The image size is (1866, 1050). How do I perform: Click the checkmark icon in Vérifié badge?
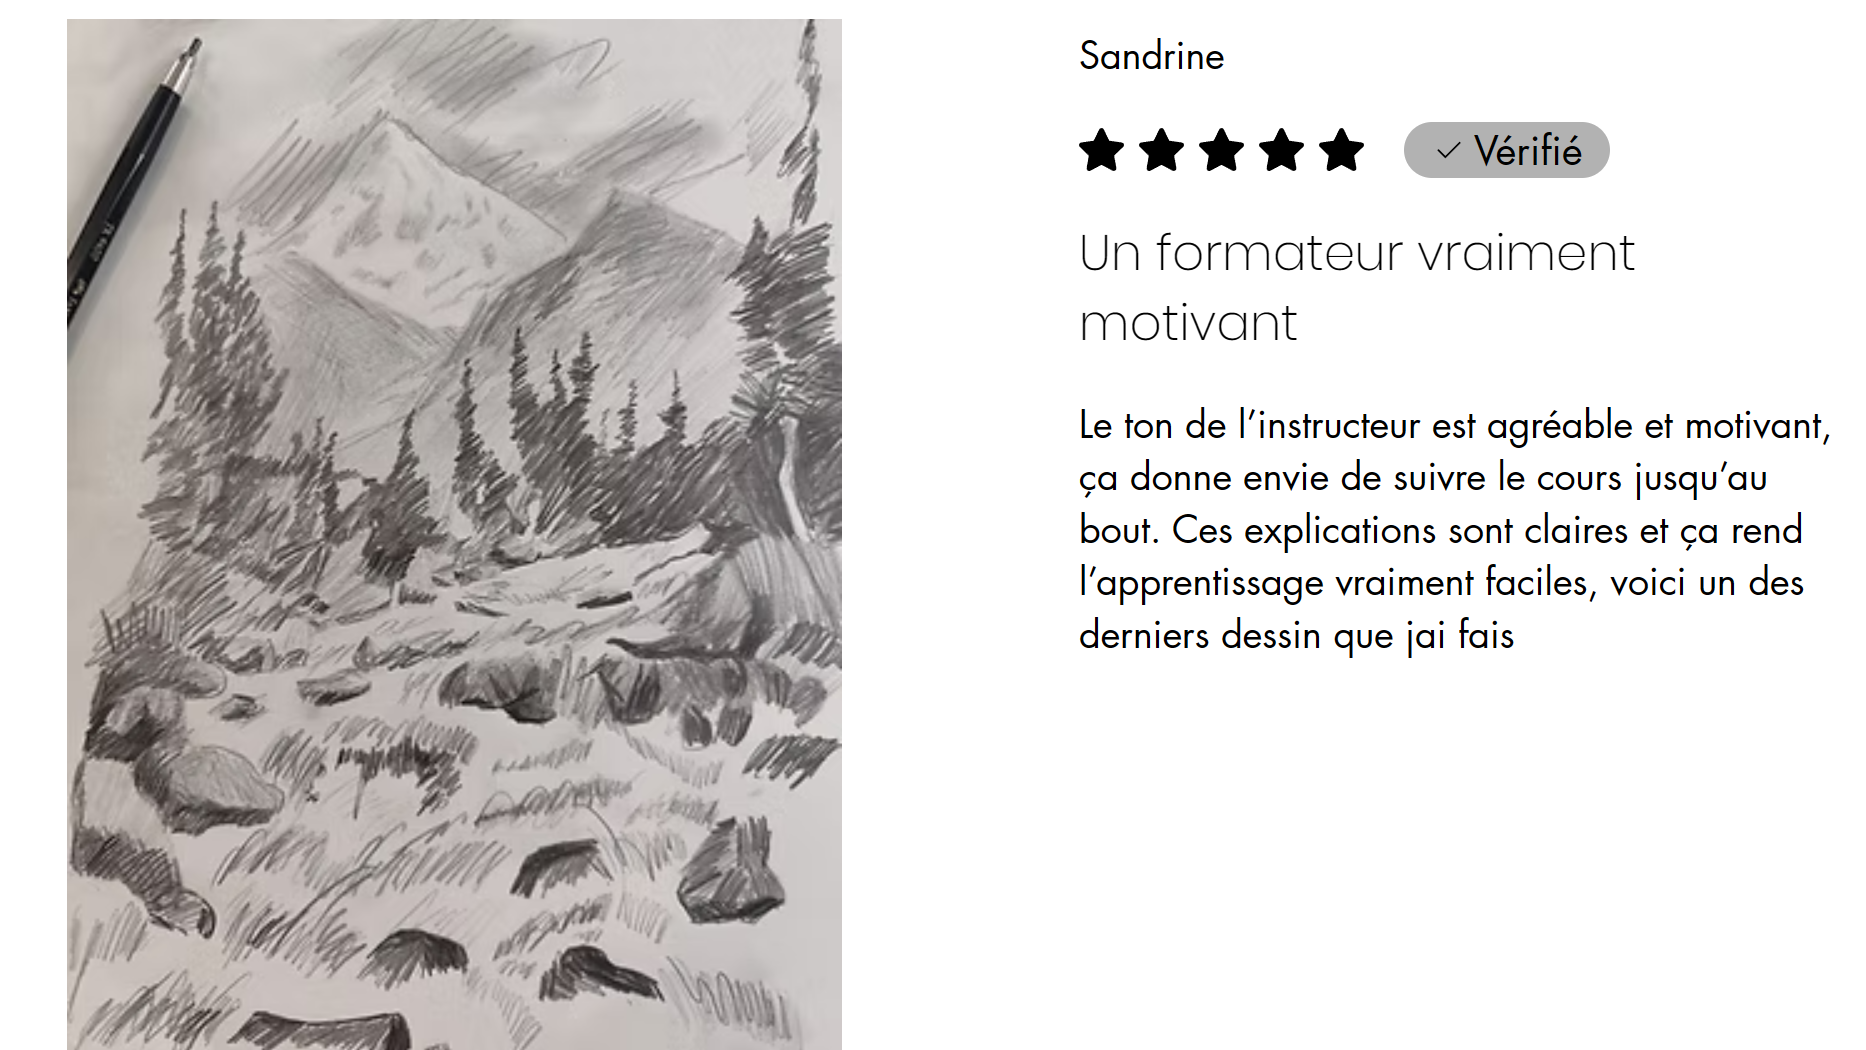tap(1448, 151)
